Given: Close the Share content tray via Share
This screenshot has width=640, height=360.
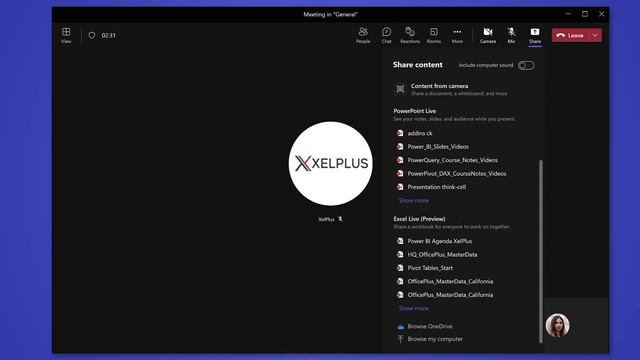Looking at the screenshot, I should [535, 35].
